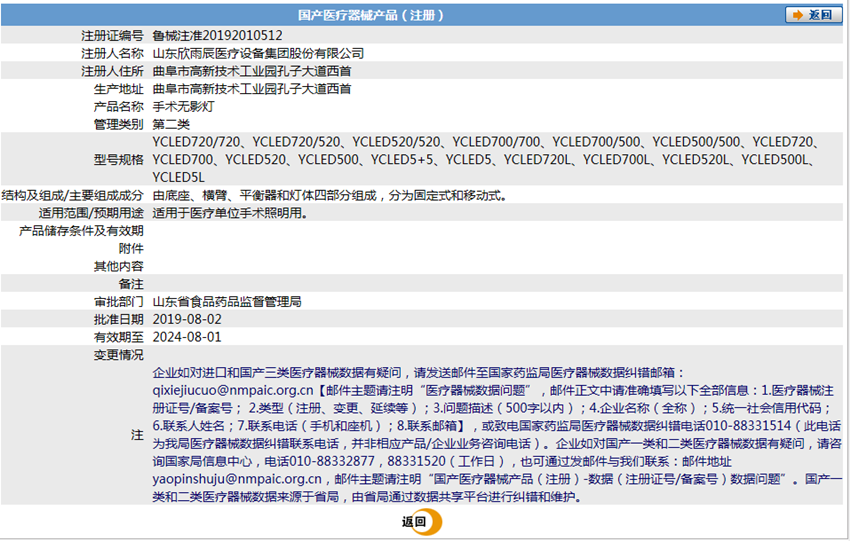Viewport: 850px width, 541px height.
Task: Select the registration number 鲁械注准20192010512
Action: tap(217, 36)
